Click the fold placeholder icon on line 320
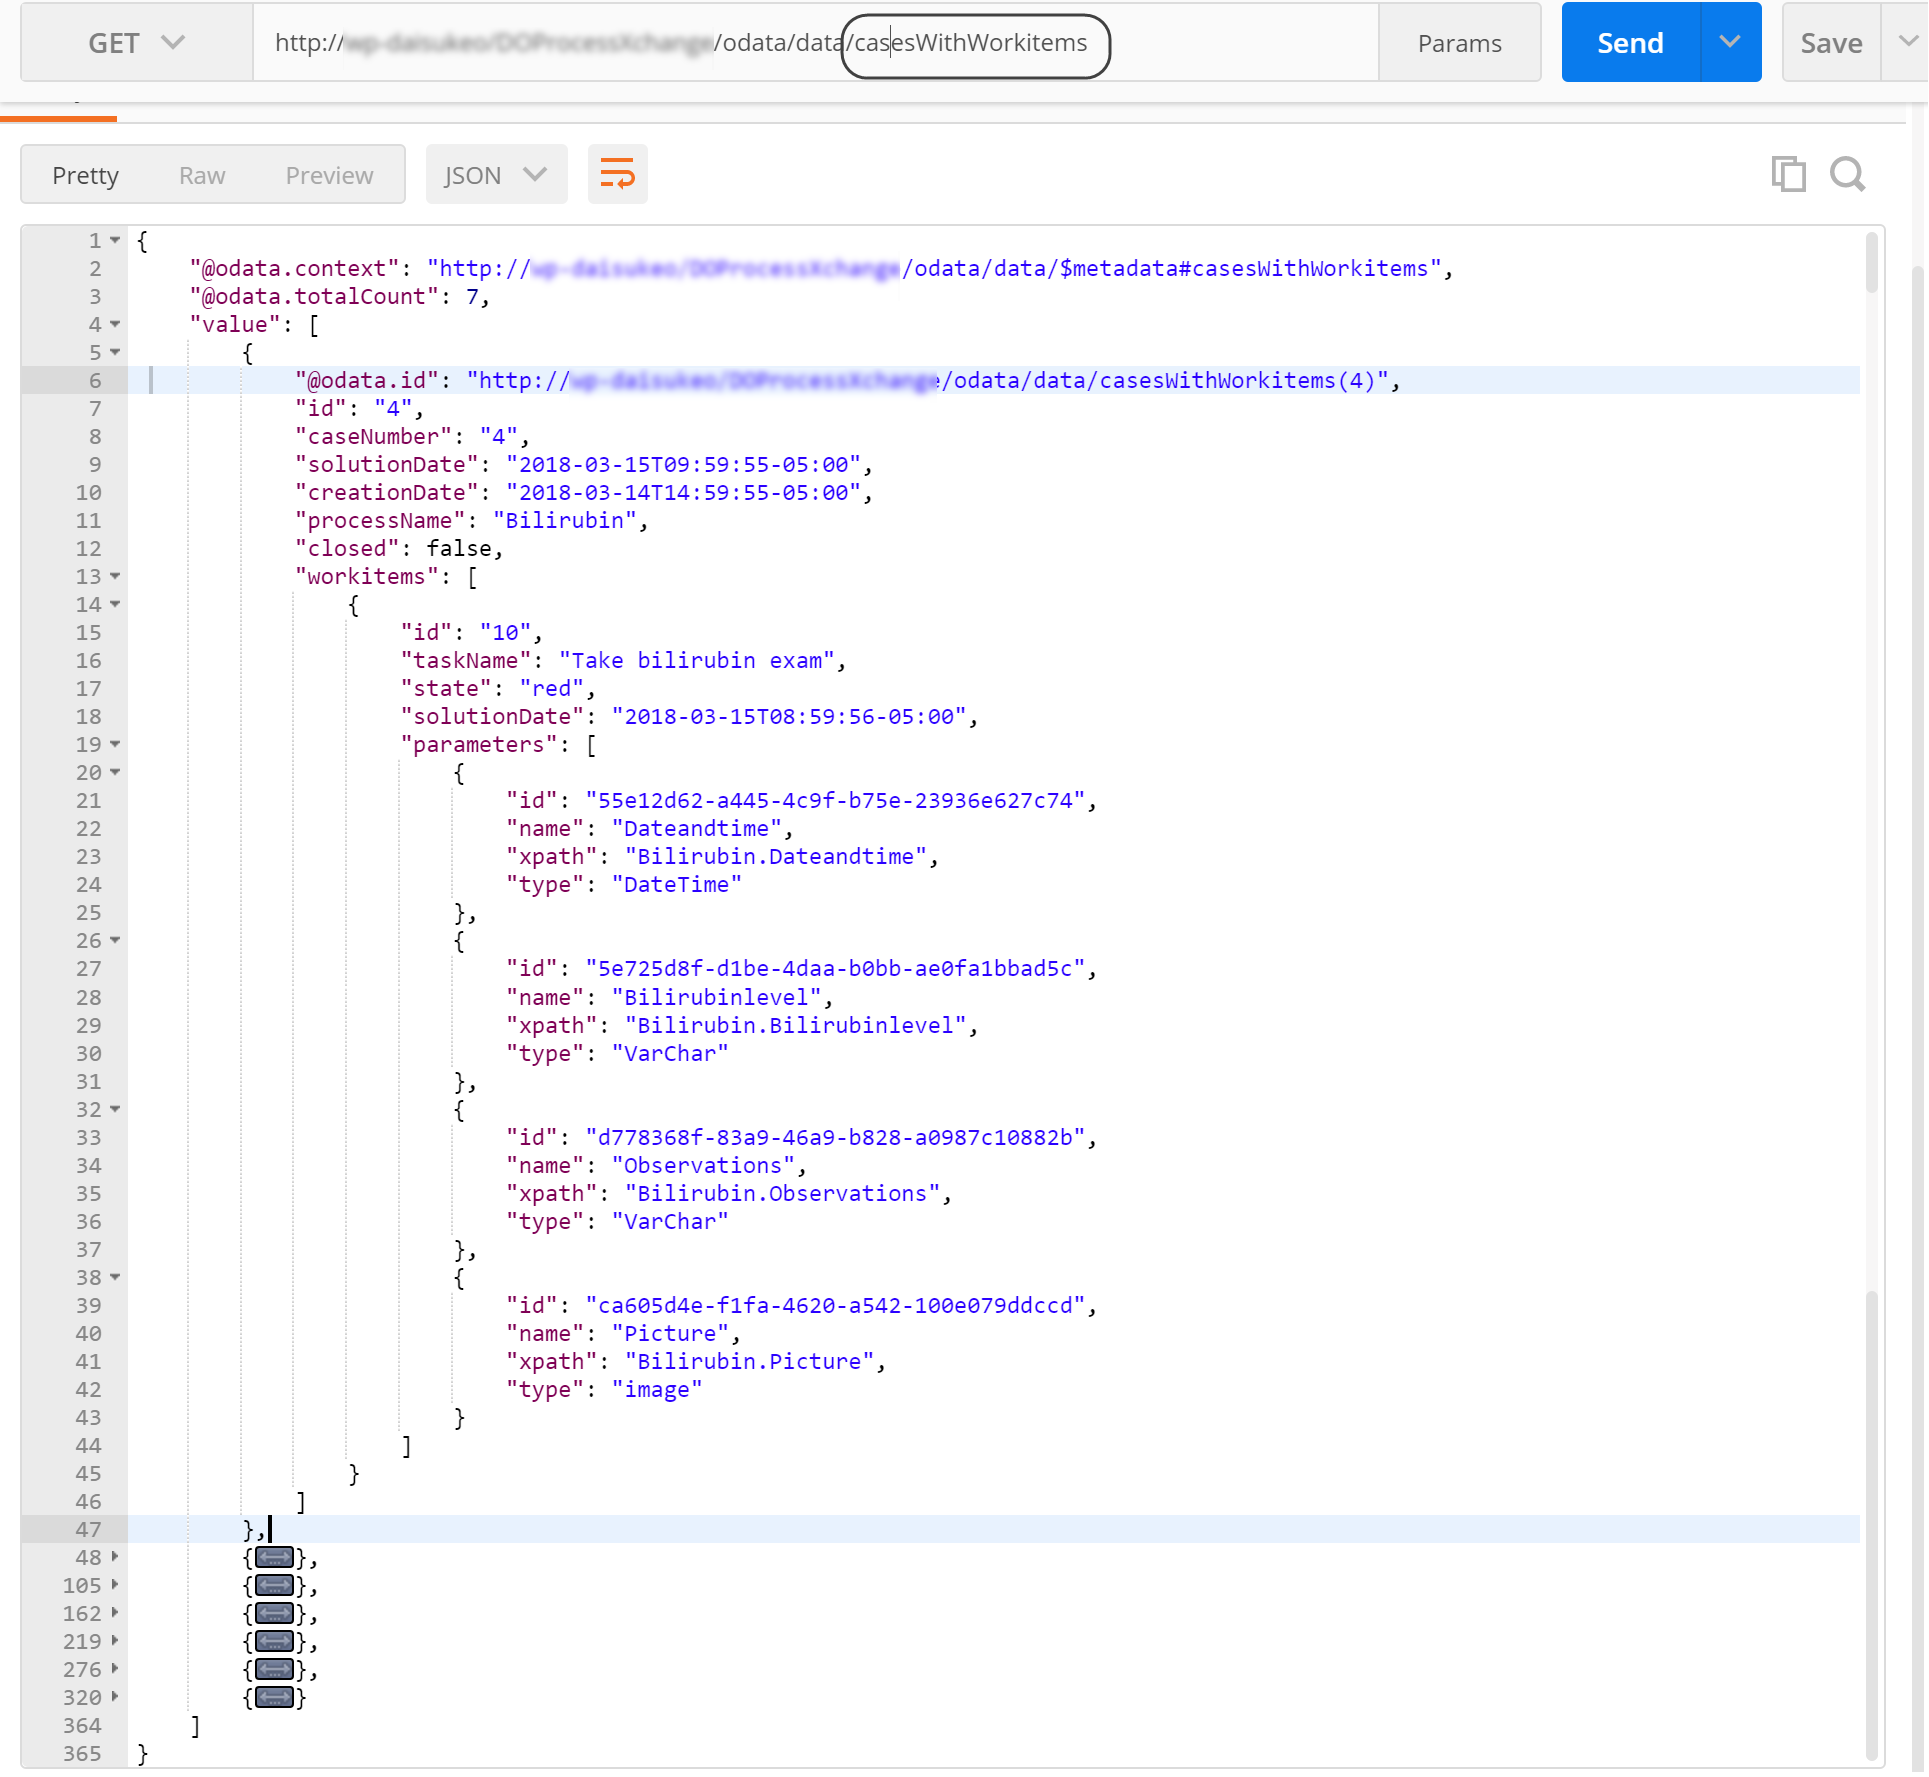Image resolution: width=1929 pixels, height=1777 pixels. pyautogui.click(x=274, y=1697)
